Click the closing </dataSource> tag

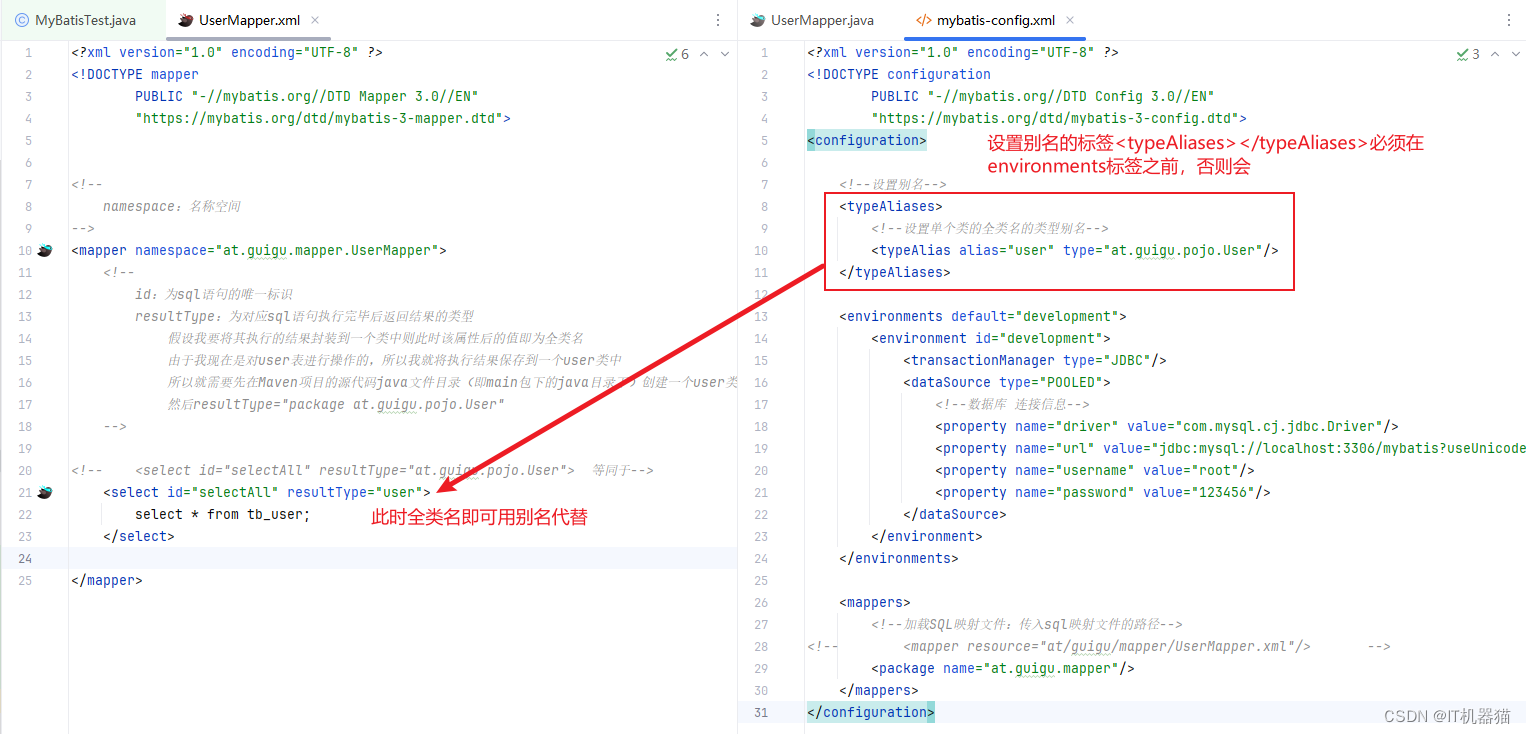pyautogui.click(x=955, y=514)
